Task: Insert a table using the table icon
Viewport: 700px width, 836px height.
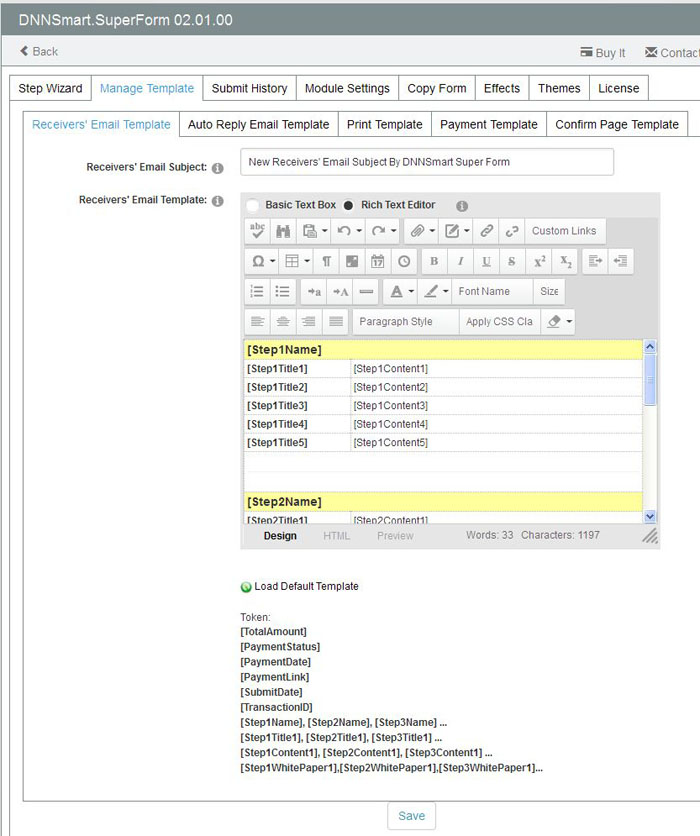Action: pos(292,261)
